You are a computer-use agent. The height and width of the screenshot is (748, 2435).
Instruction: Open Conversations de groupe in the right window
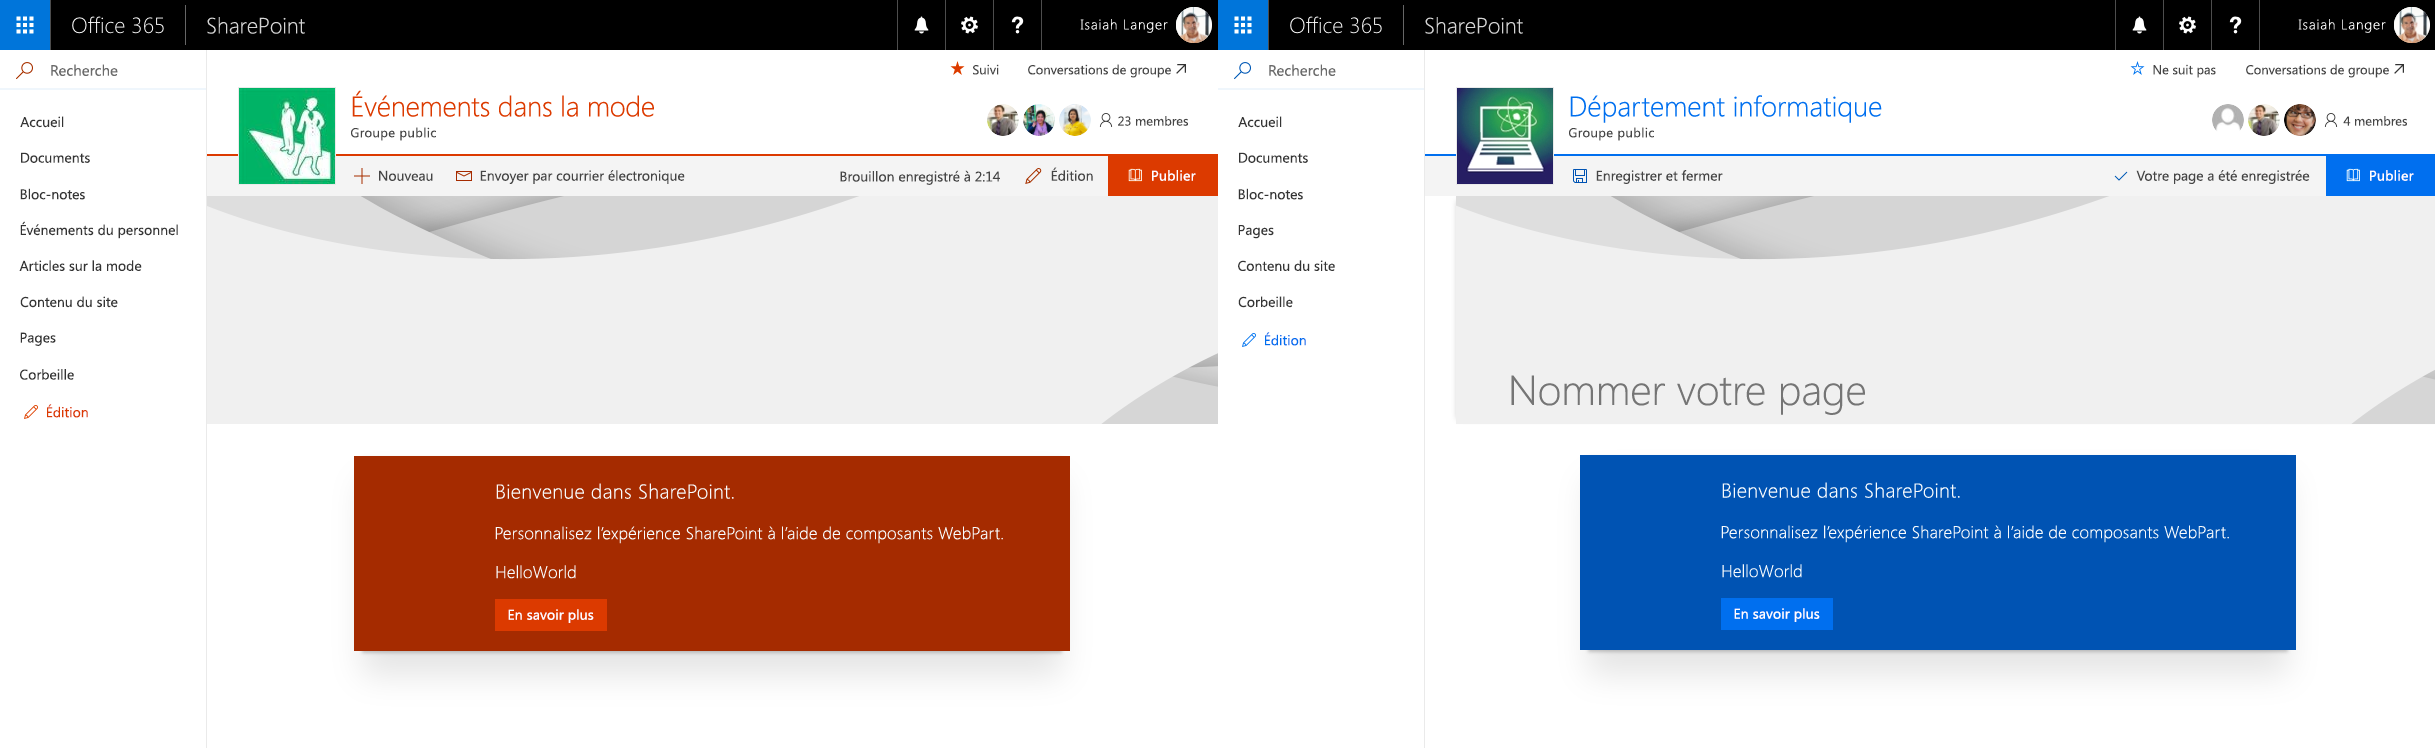point(2325,70)
